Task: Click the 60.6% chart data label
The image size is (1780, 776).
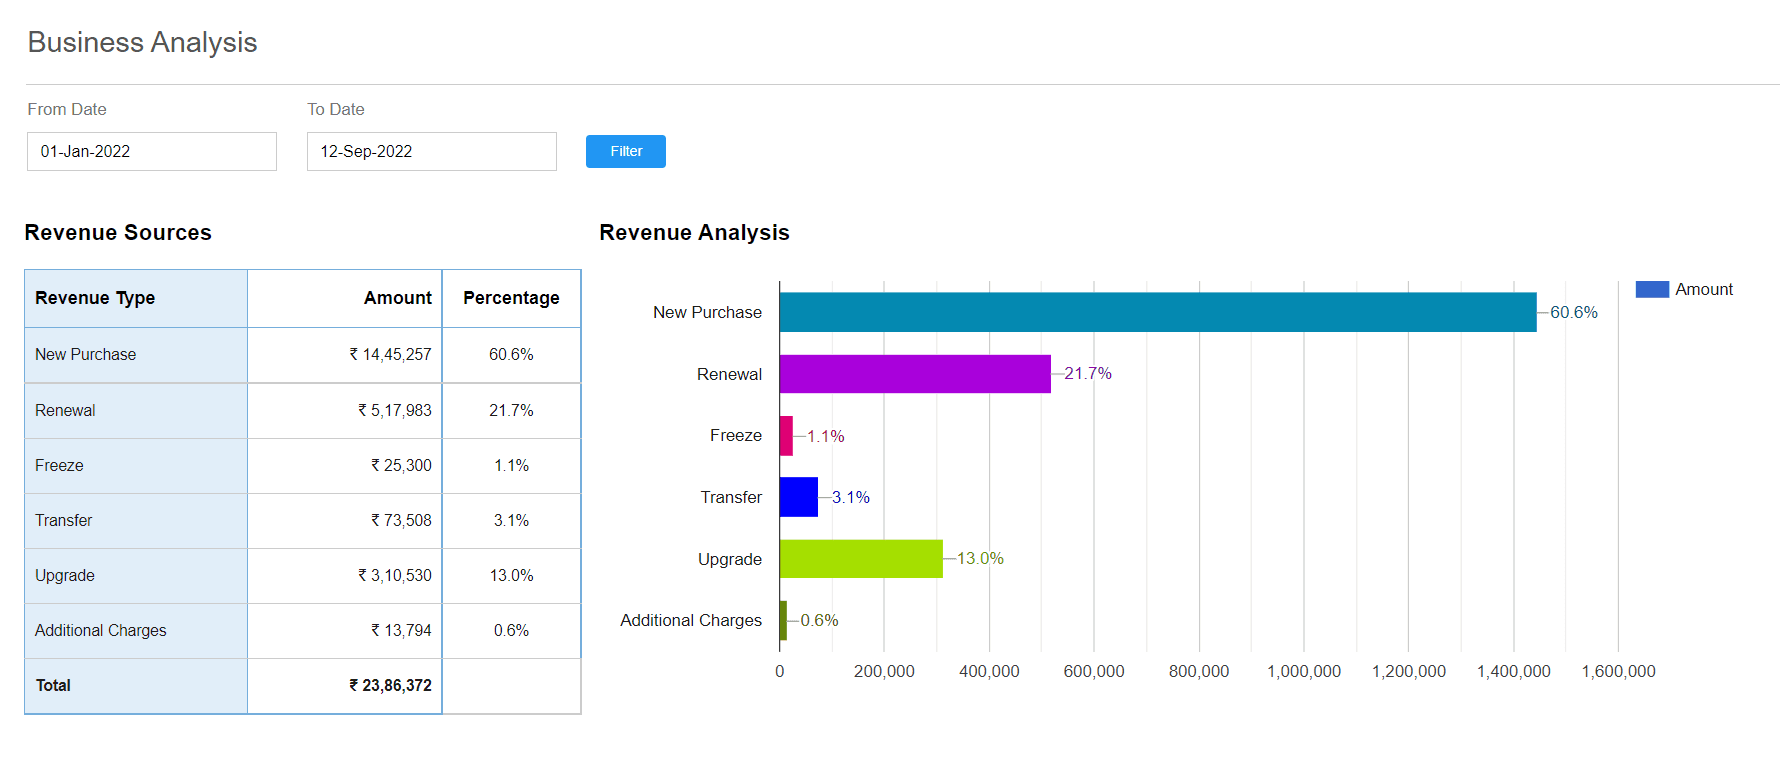Action: 1574,312
